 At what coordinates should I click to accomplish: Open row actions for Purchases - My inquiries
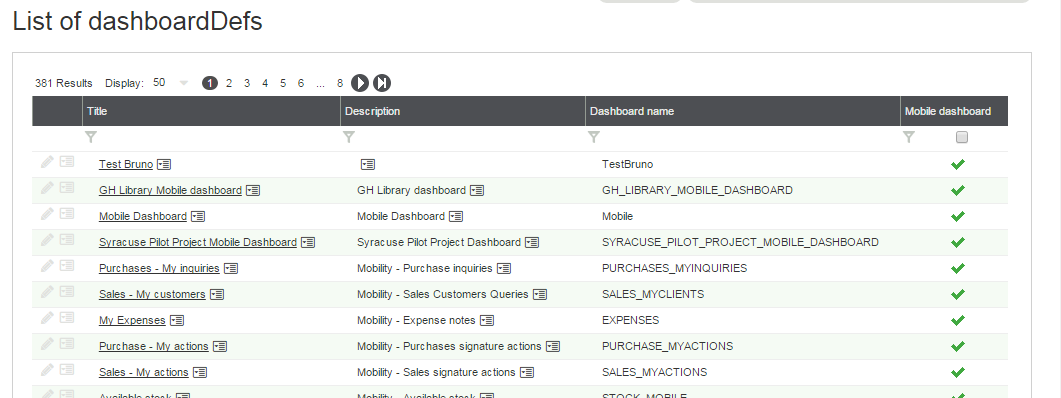tap(66, 265)
